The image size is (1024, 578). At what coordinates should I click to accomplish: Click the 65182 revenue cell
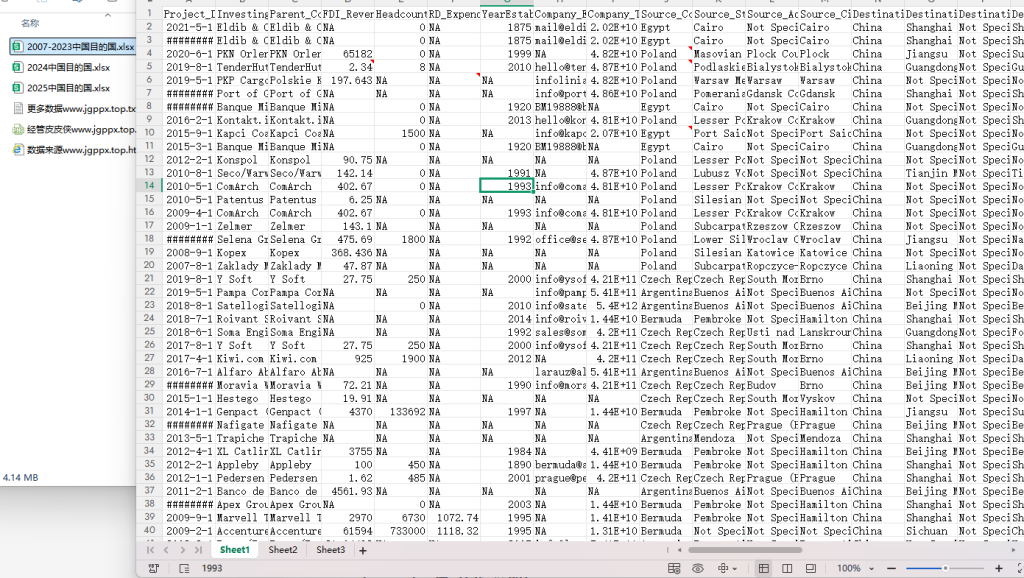click(347, 54)
